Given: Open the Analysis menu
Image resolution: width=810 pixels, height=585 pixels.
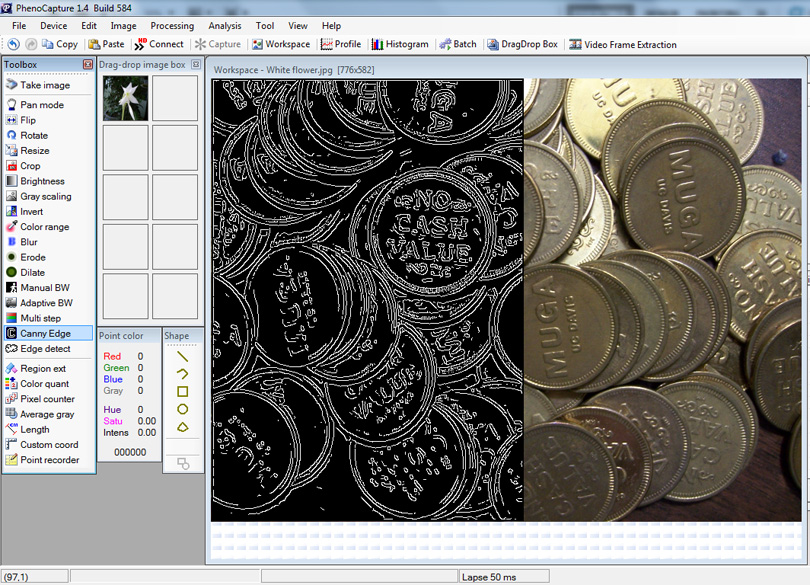Looking at the screenshot, I should (x=224, y=26).
